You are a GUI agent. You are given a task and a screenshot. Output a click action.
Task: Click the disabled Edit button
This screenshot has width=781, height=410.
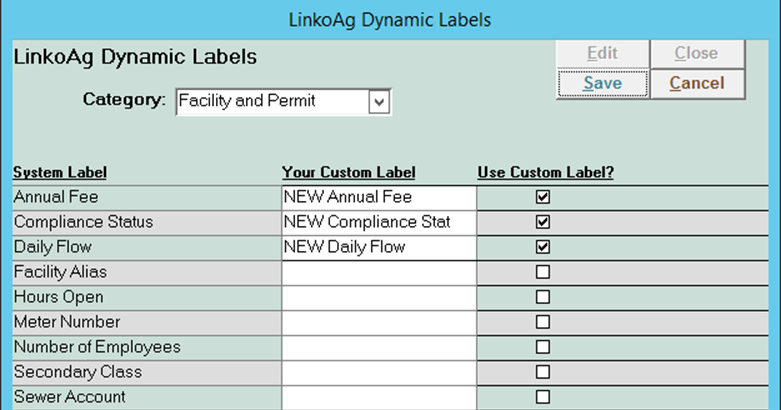click(x=603, y=53)
